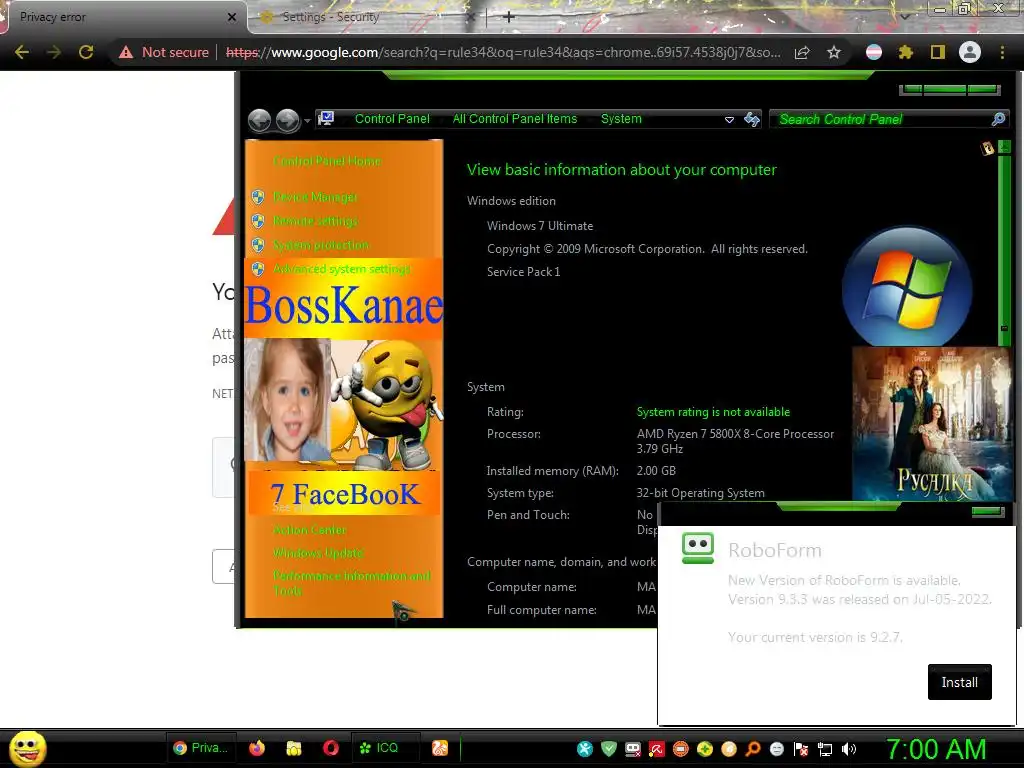1024x768 pixels.
Task: Open Action Center flag tray icon
Action: [801, 749]
